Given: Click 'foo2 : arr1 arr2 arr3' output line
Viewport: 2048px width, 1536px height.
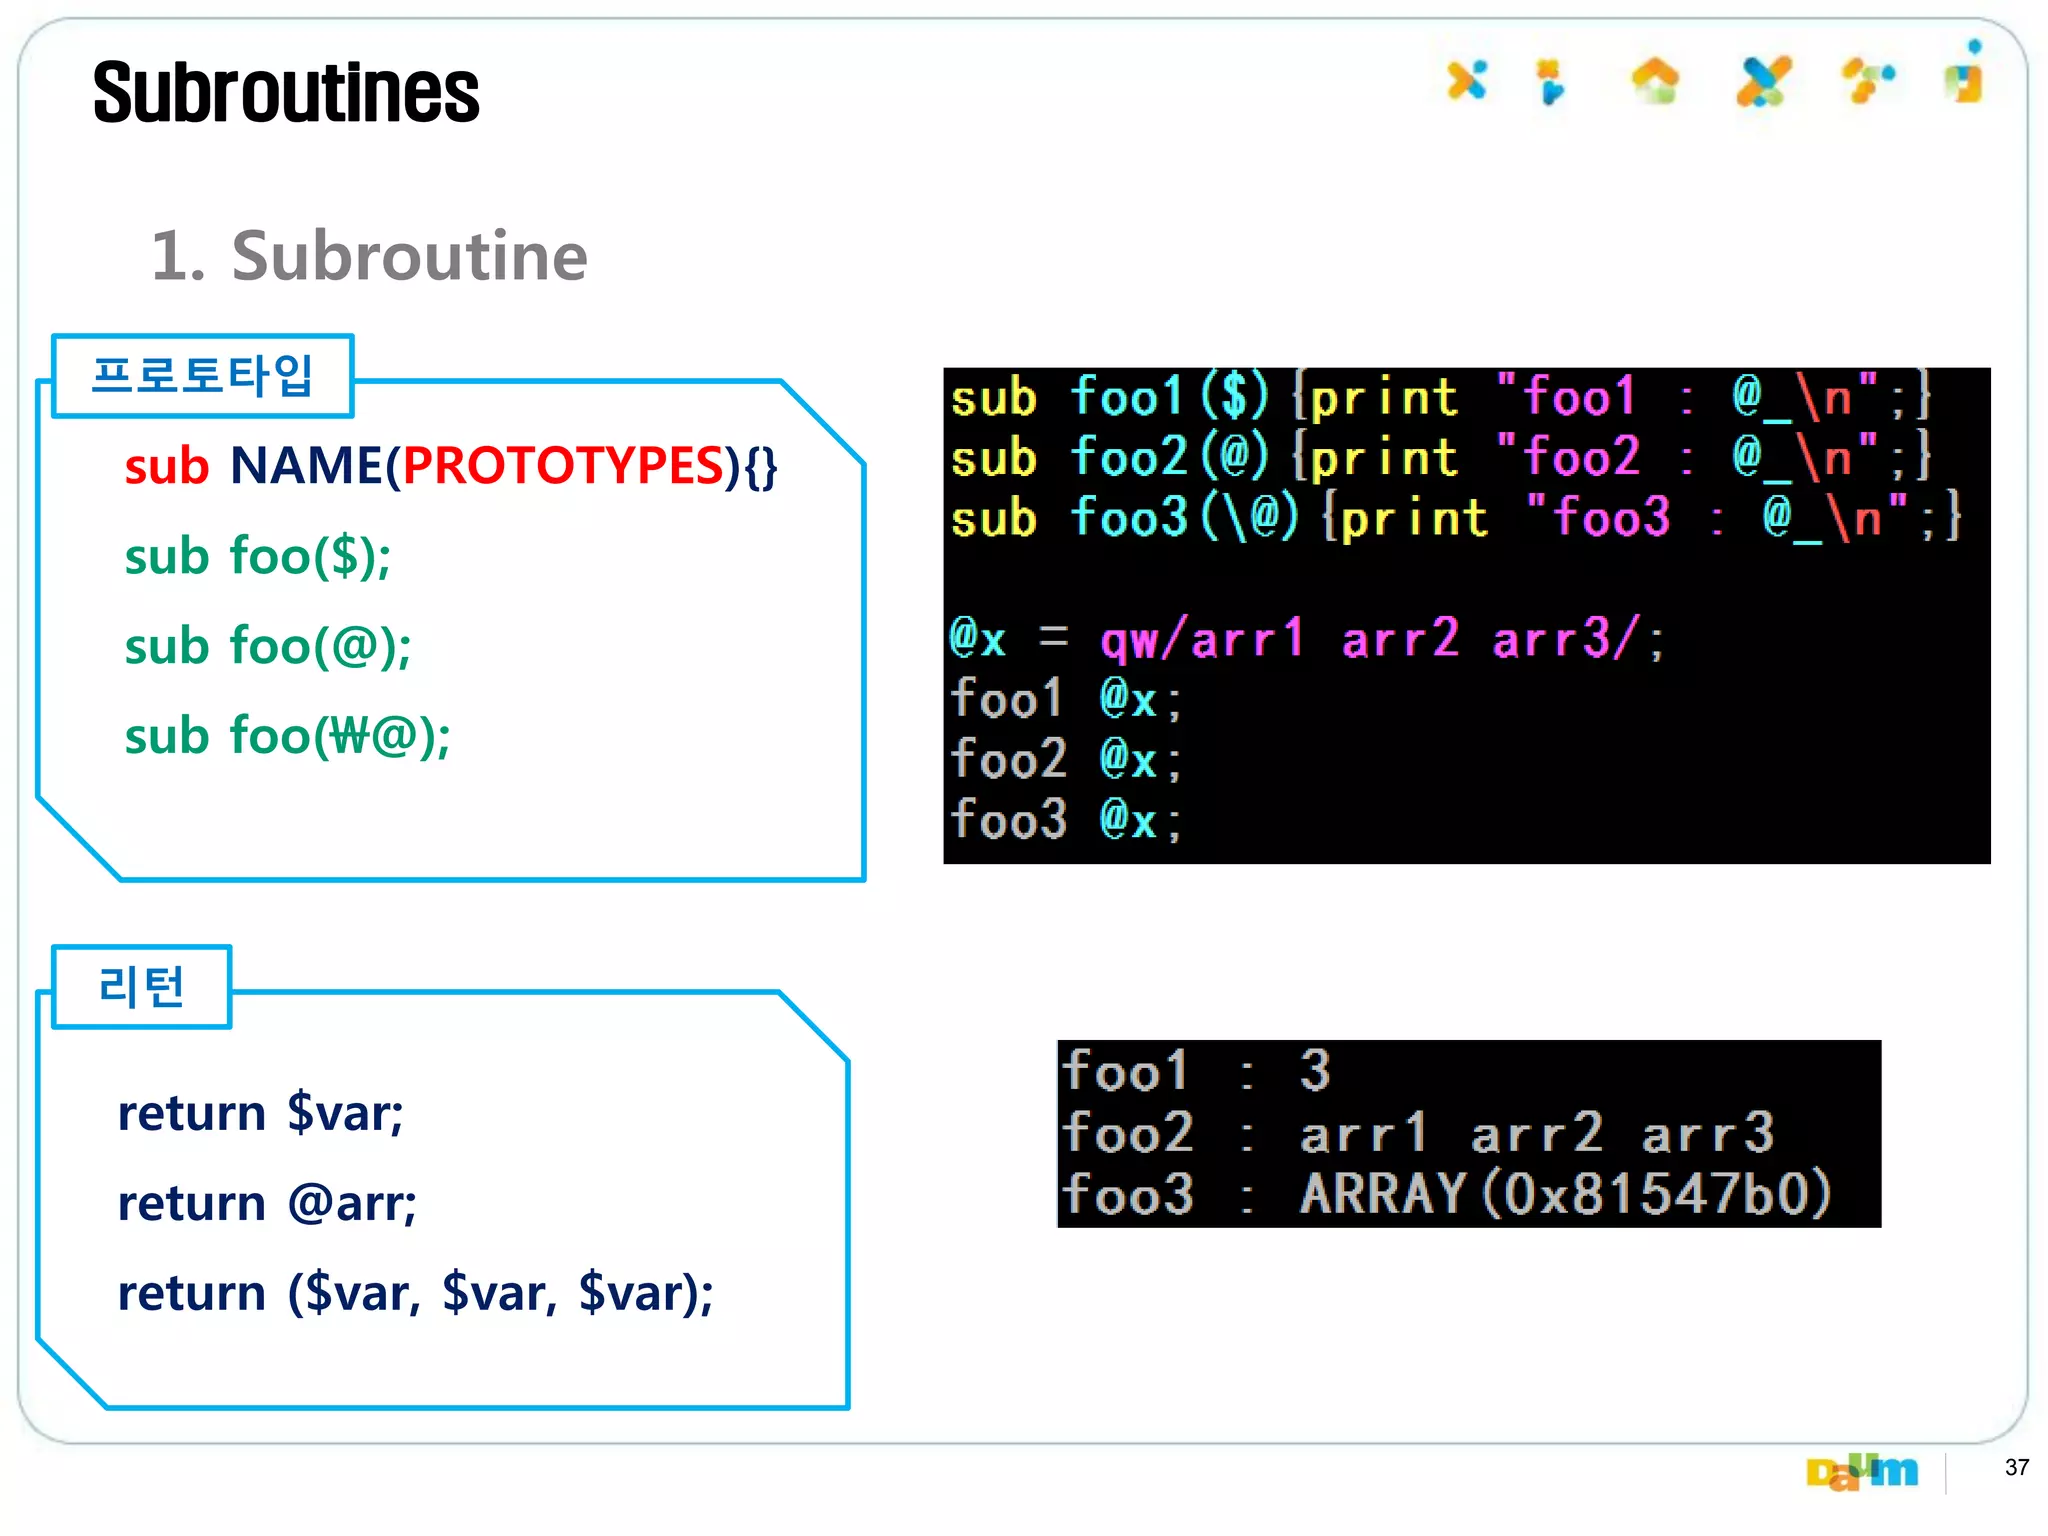Looking at the screenshot, I should (x=1418, y=1133).
